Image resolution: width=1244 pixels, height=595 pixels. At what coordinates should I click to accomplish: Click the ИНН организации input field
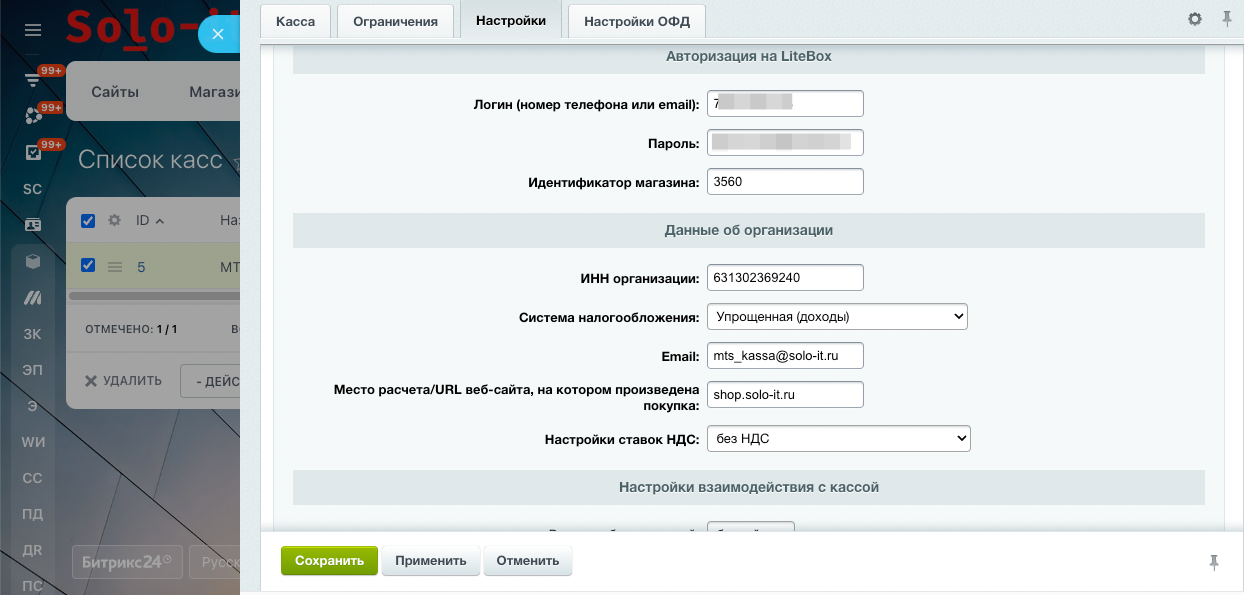click(784, 277)
